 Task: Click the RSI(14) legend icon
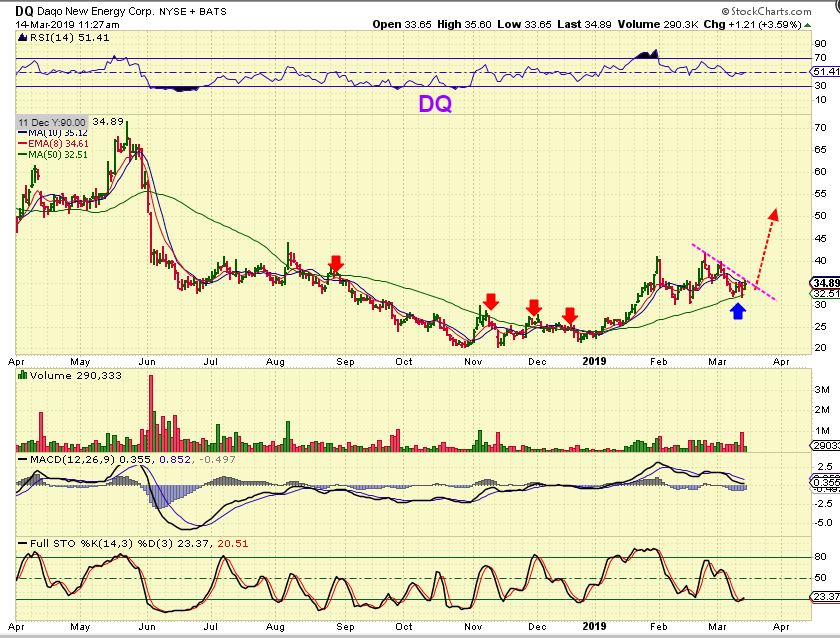tap(22, 37)
